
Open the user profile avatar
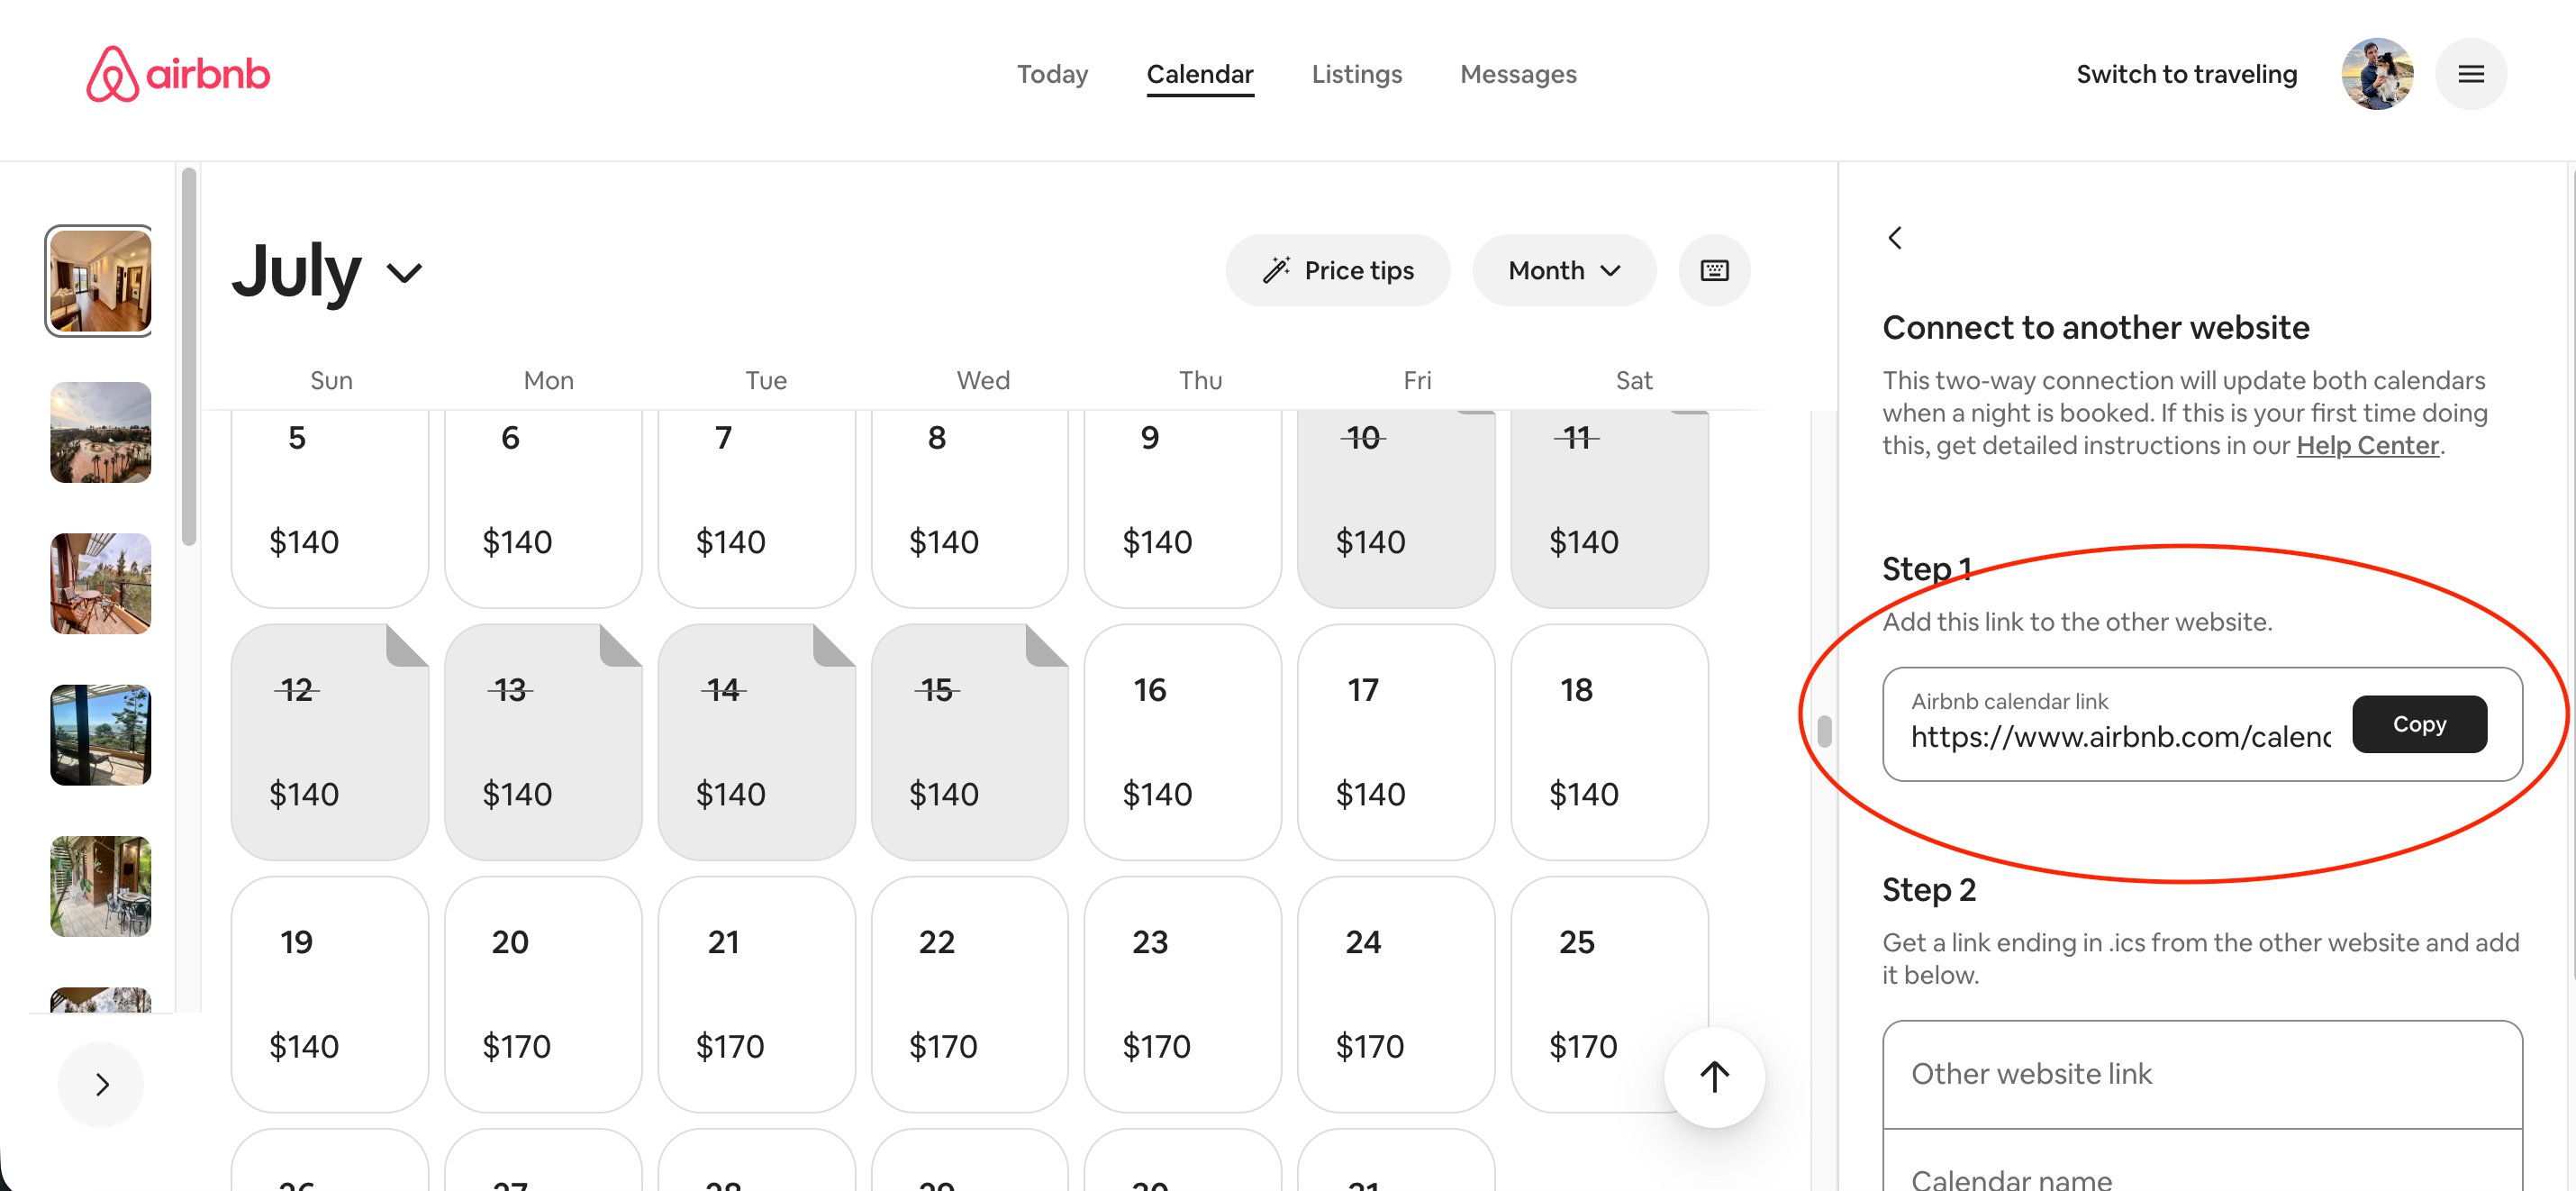pyautogui.click(x=2377, y=74)
